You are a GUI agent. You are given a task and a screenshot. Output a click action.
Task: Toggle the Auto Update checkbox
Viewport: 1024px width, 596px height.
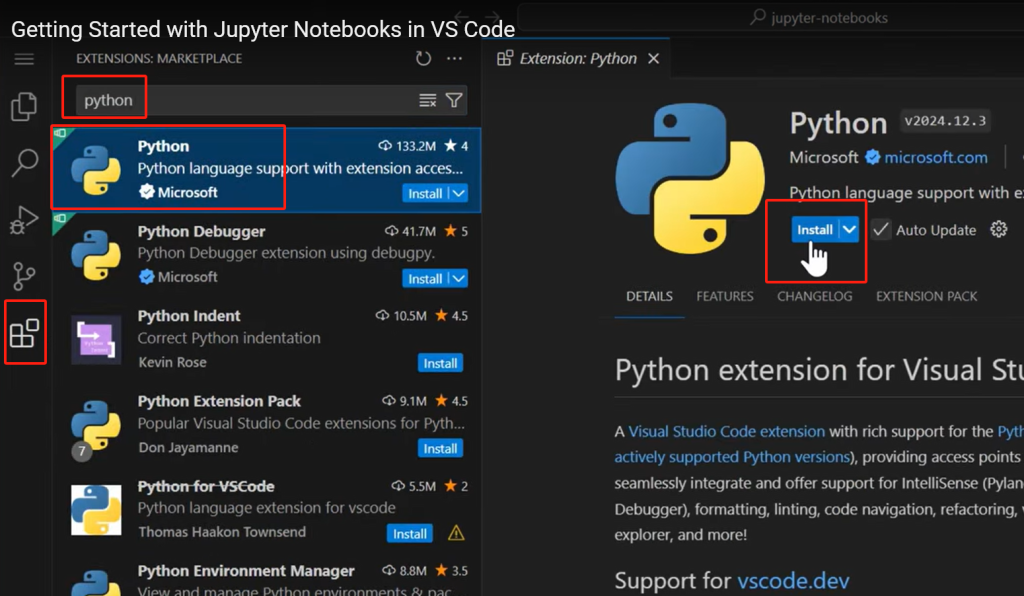880,230
